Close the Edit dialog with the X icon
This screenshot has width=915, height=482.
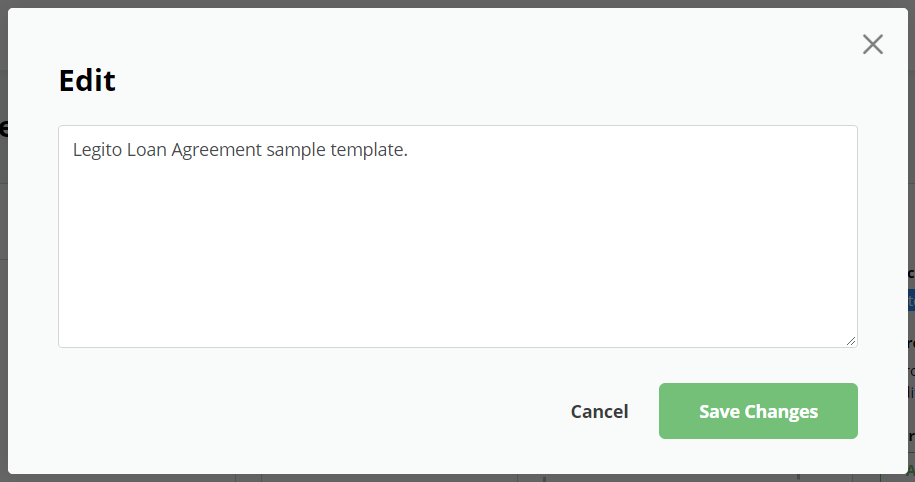(872, 44)
